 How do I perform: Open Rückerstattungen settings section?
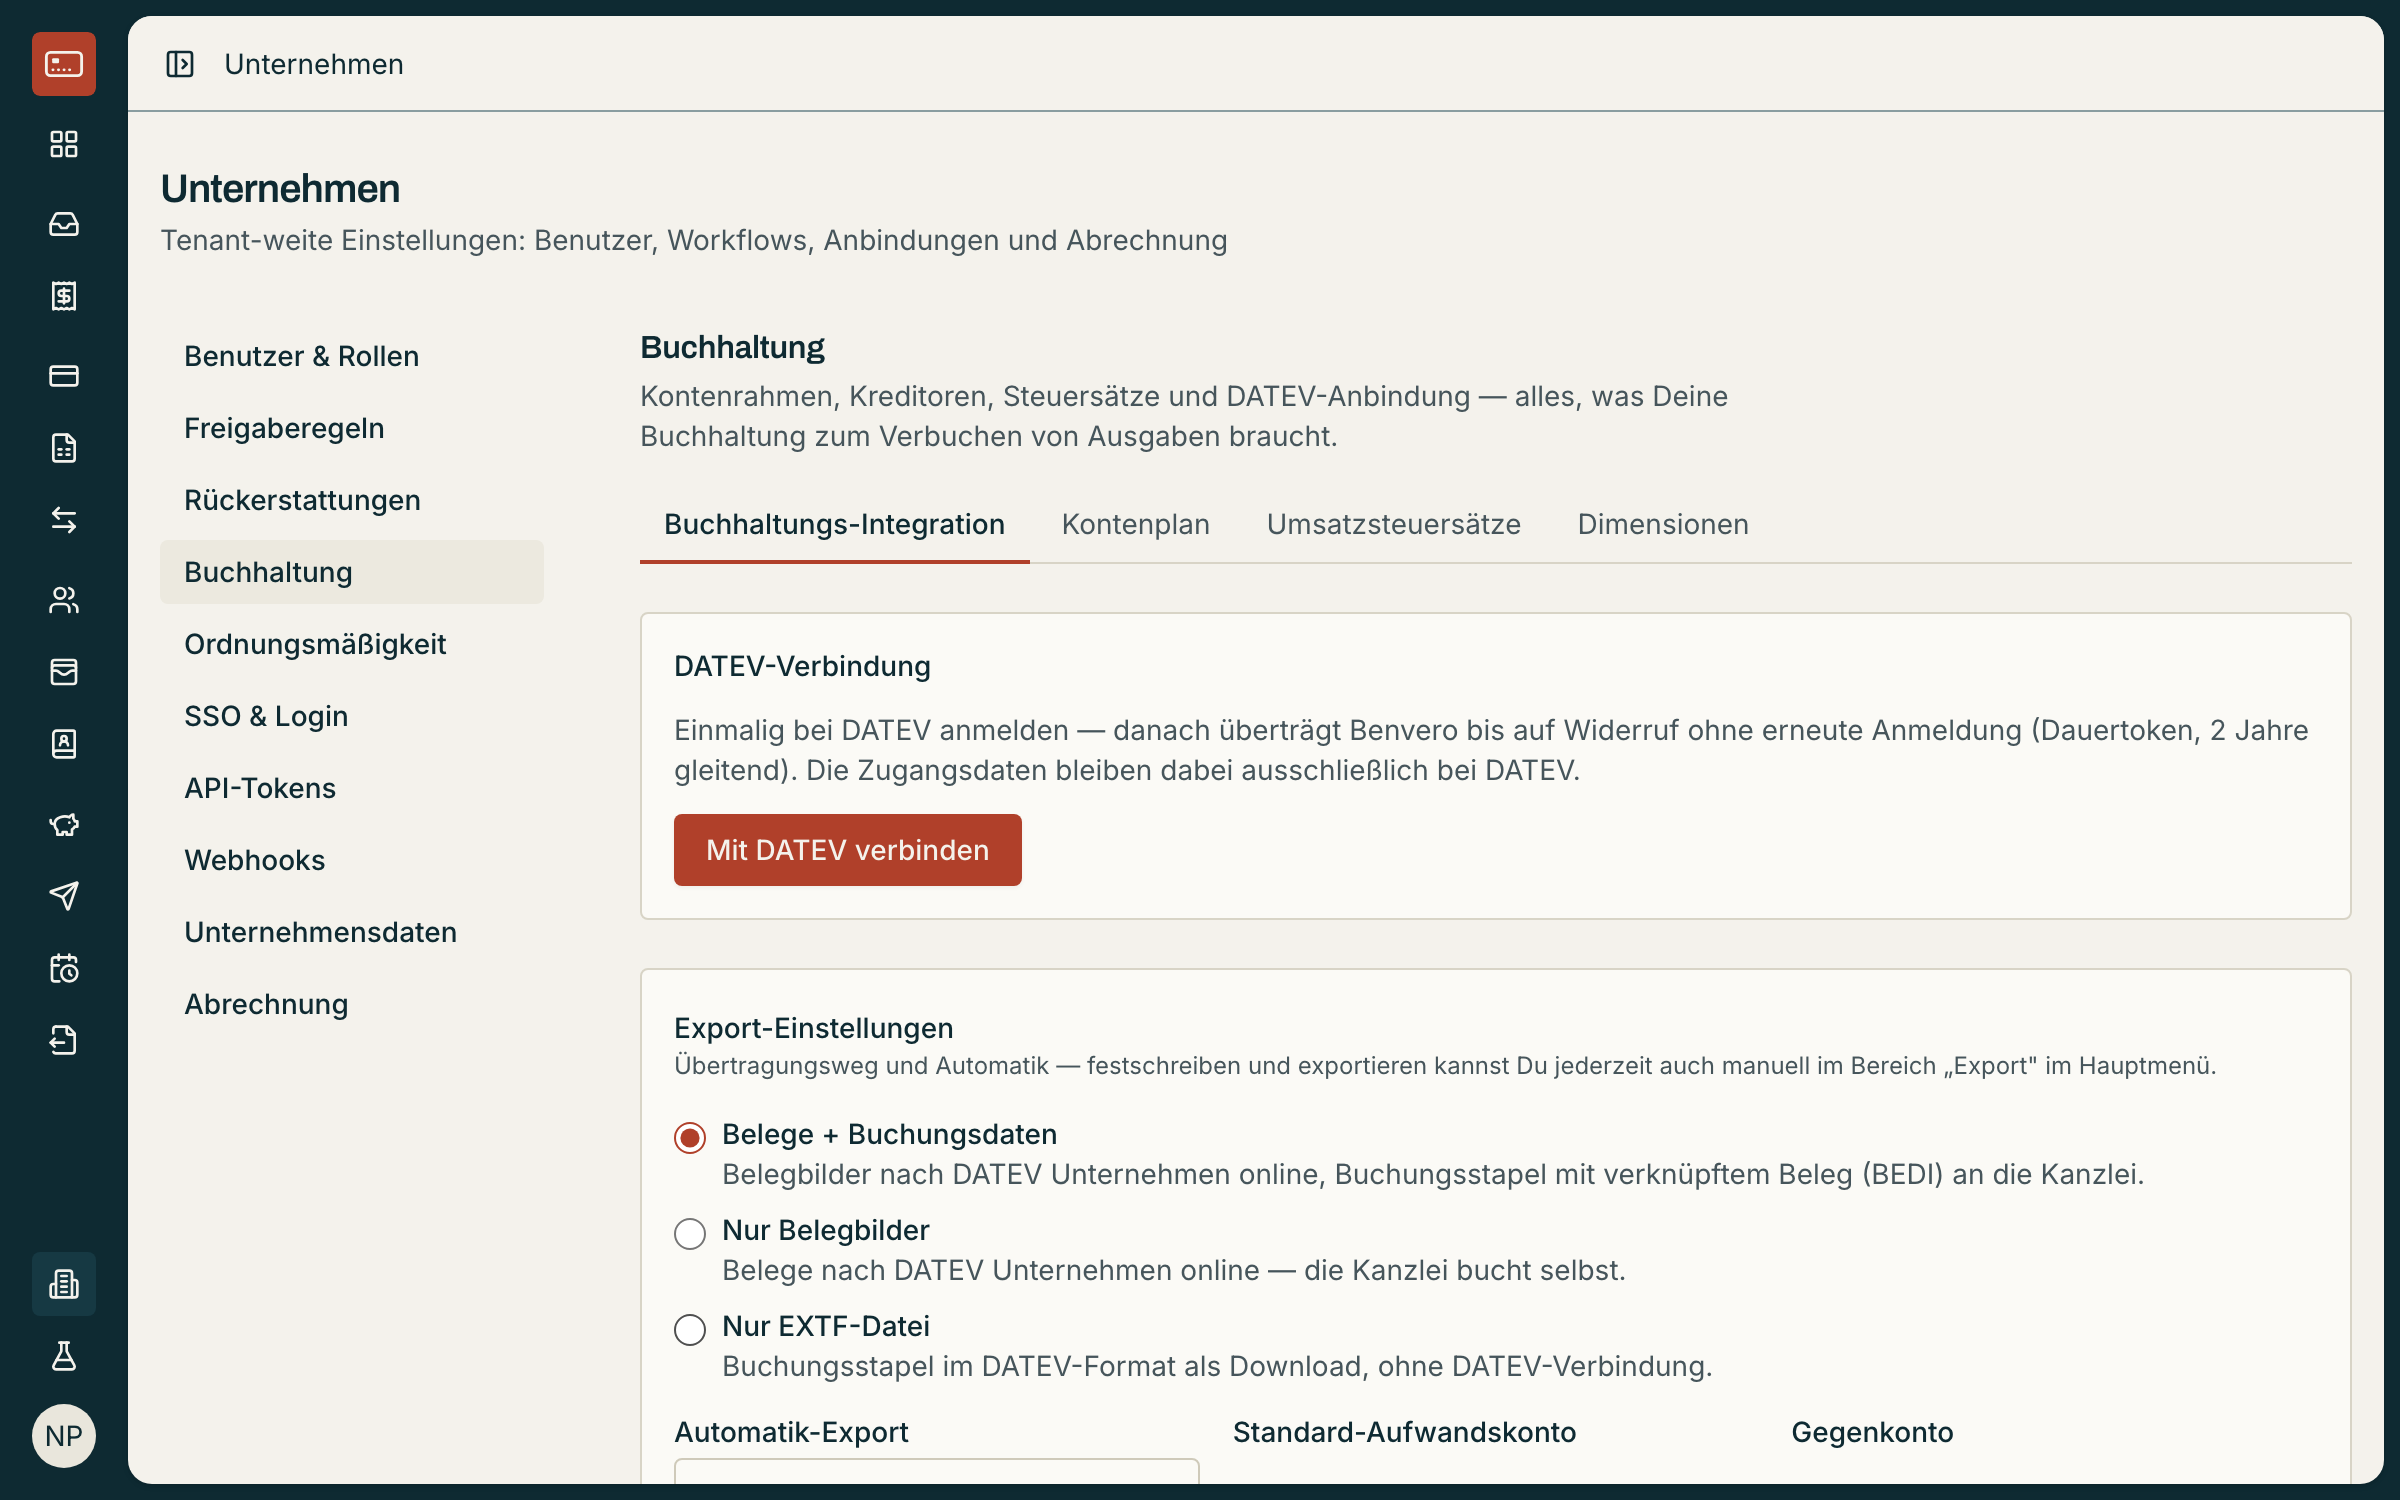click(x=352, y=500)
